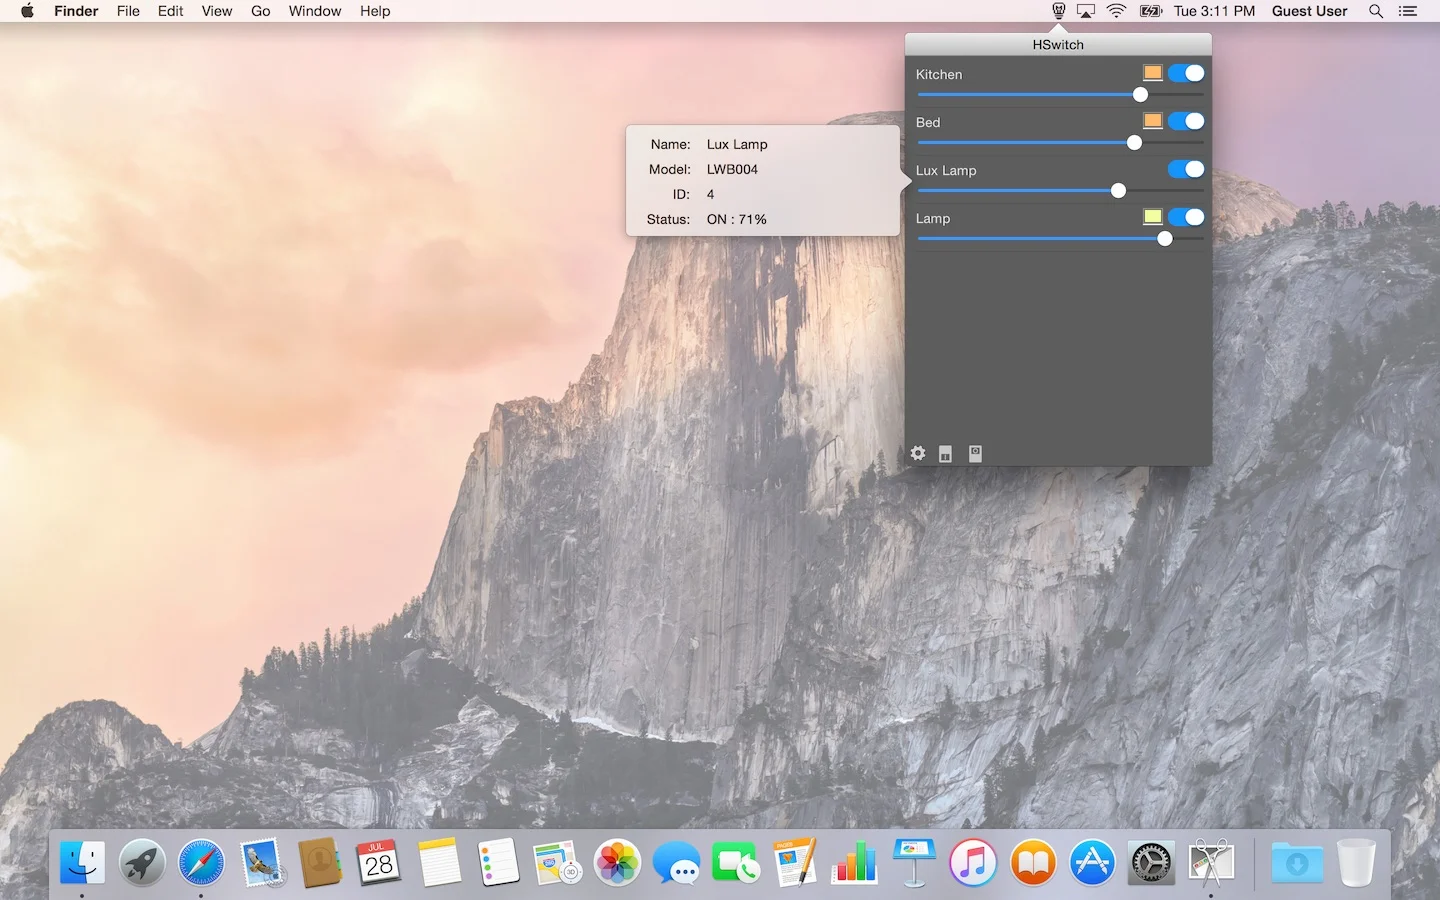Open Safari in the Dock
This screenshot has height=900, width=1440.
[201, 862]
